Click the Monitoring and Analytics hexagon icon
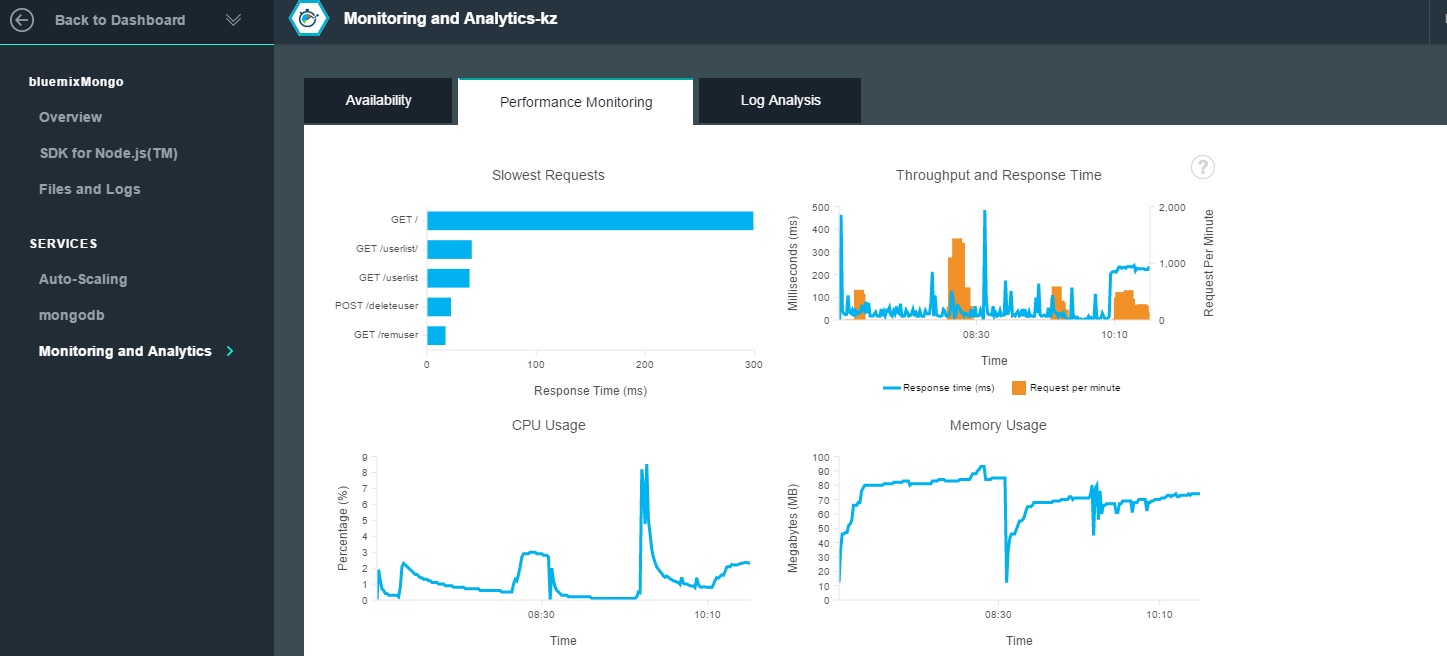The width and height of the screenshot is (1447, 656). (x=309, y=19)
